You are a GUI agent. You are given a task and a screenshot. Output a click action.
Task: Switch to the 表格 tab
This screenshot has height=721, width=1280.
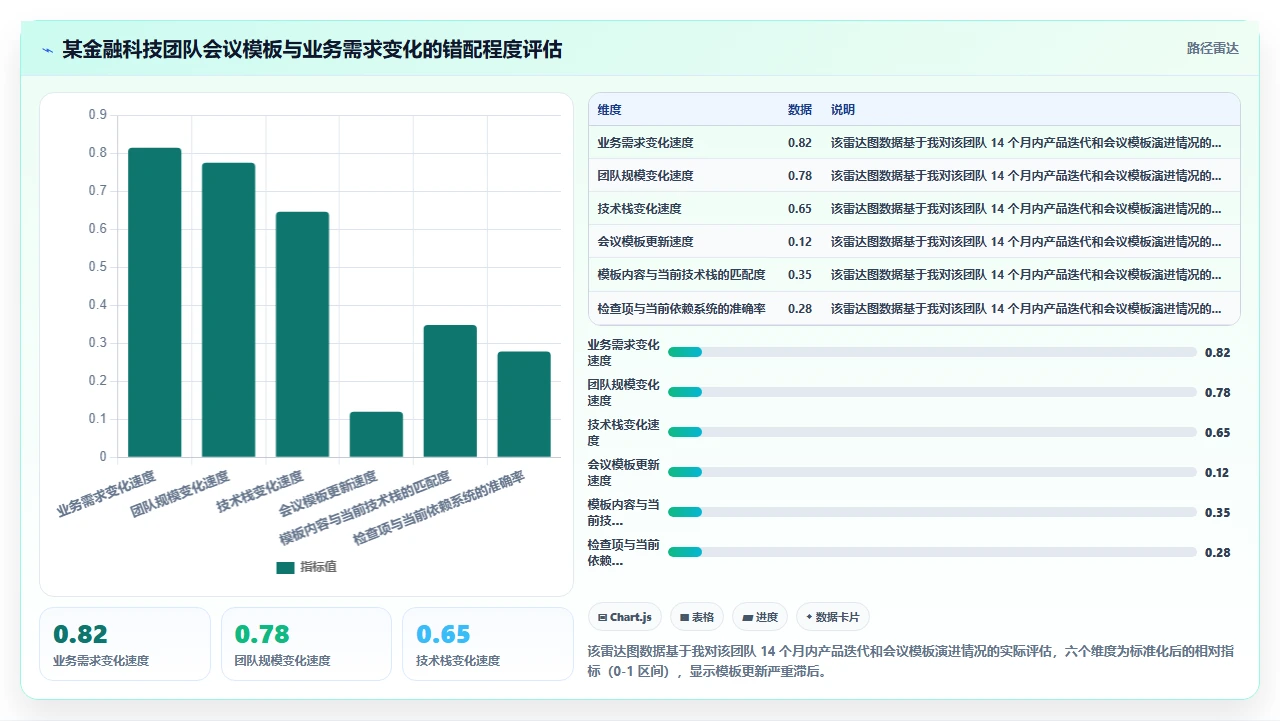point(696,617)
